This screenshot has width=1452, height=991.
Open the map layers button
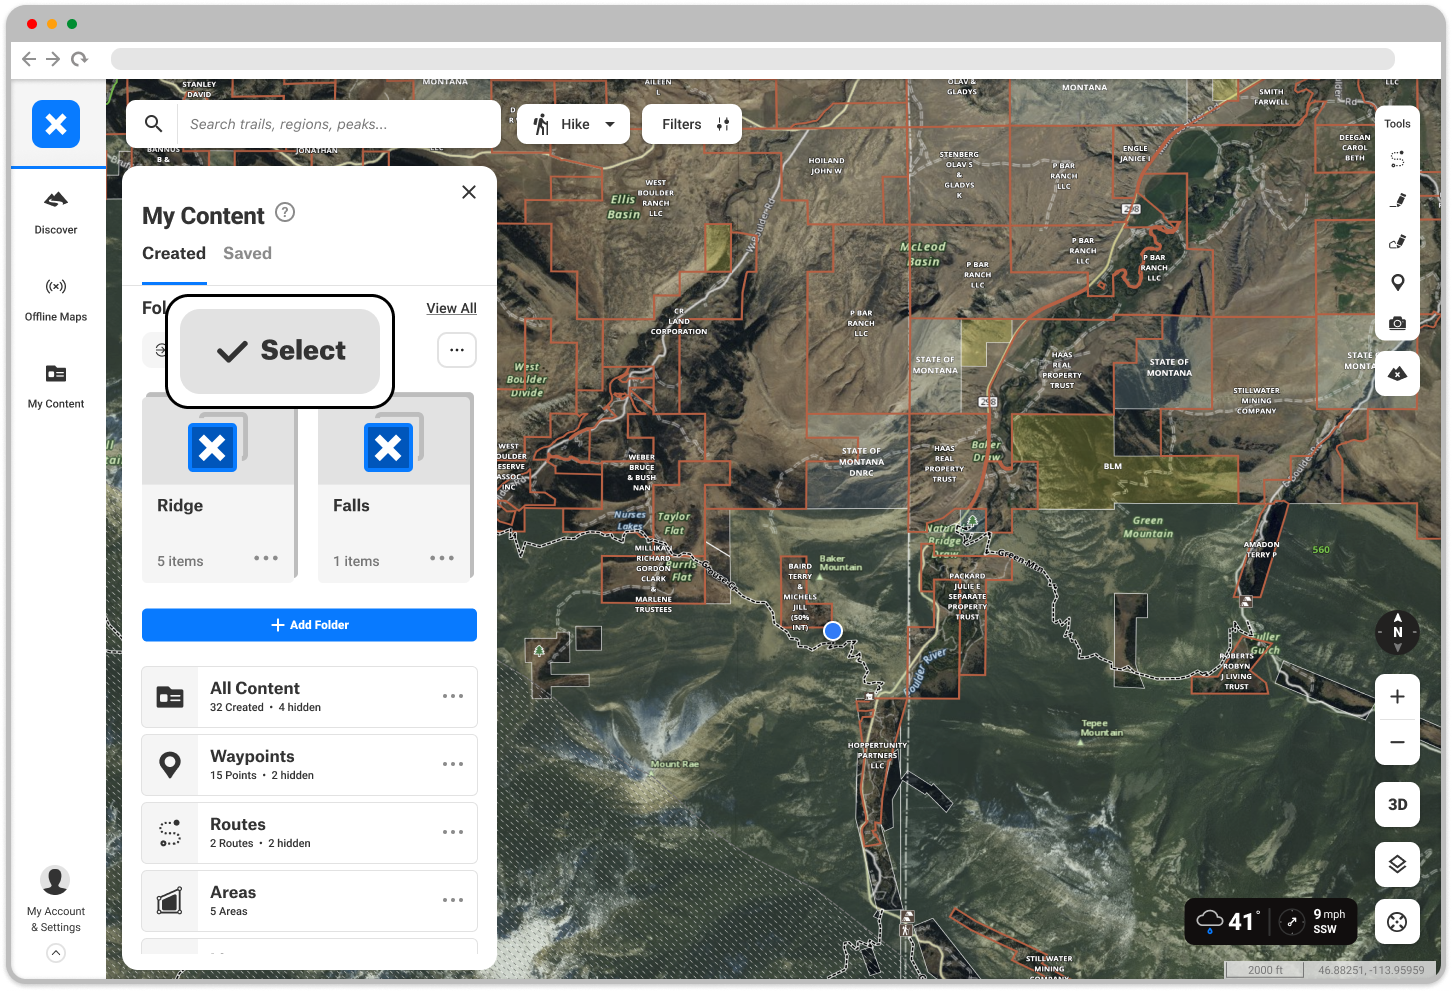[1398, 864]
